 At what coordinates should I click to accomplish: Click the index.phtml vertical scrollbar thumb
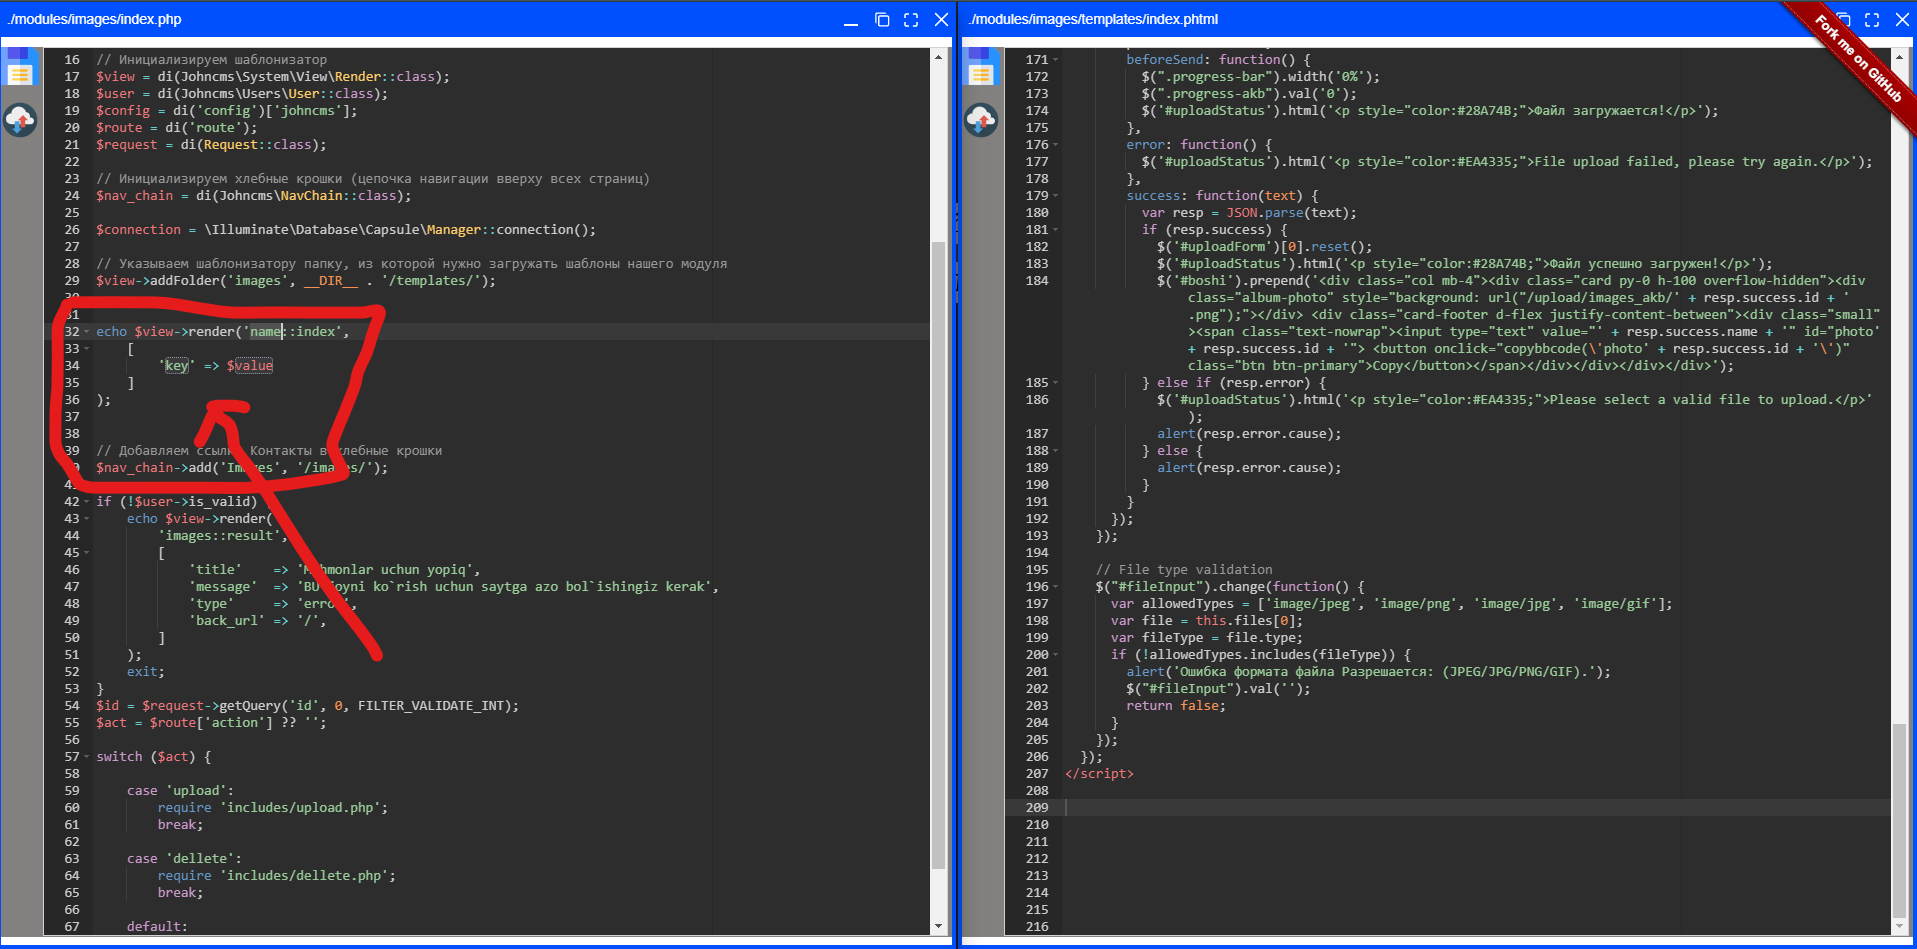point(1899,820)
